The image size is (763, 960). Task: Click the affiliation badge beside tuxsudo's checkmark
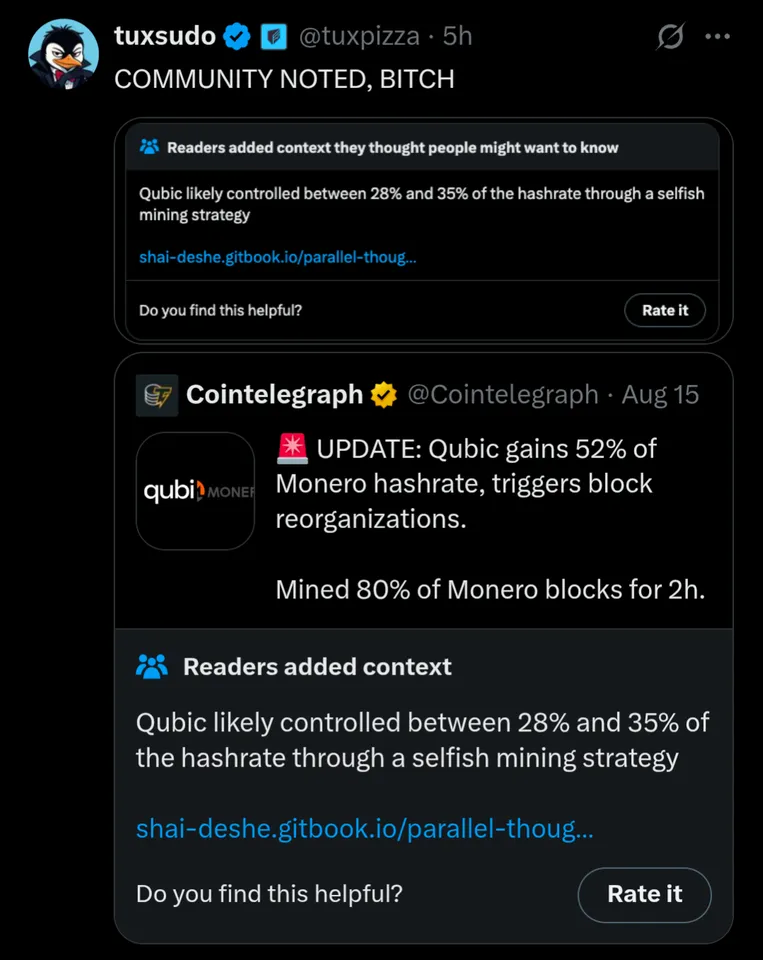[x=274, y=37]
